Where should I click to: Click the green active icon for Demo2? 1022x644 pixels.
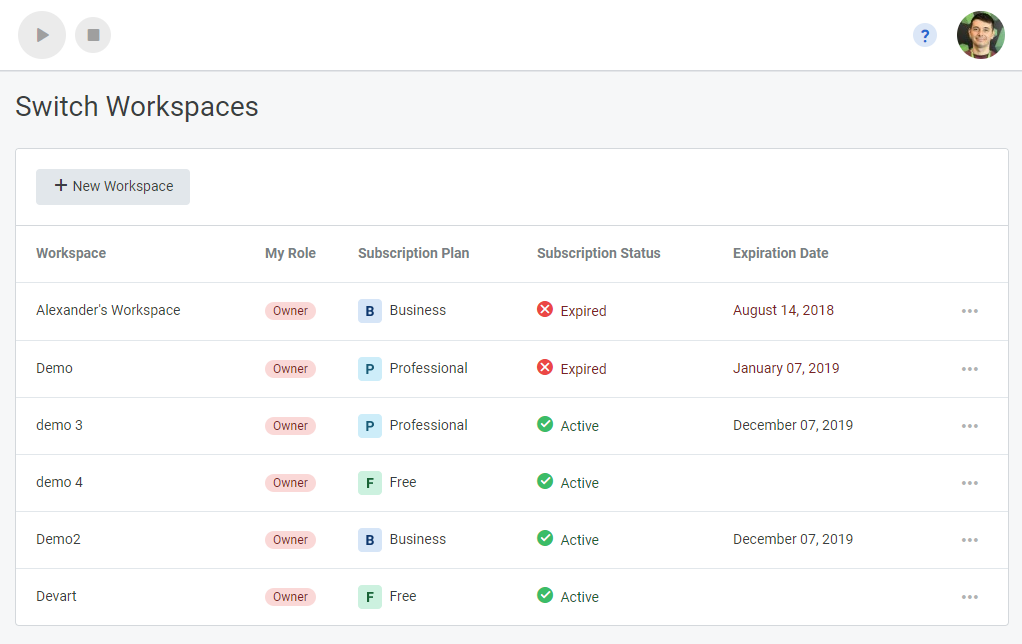(x=545, y=538)
